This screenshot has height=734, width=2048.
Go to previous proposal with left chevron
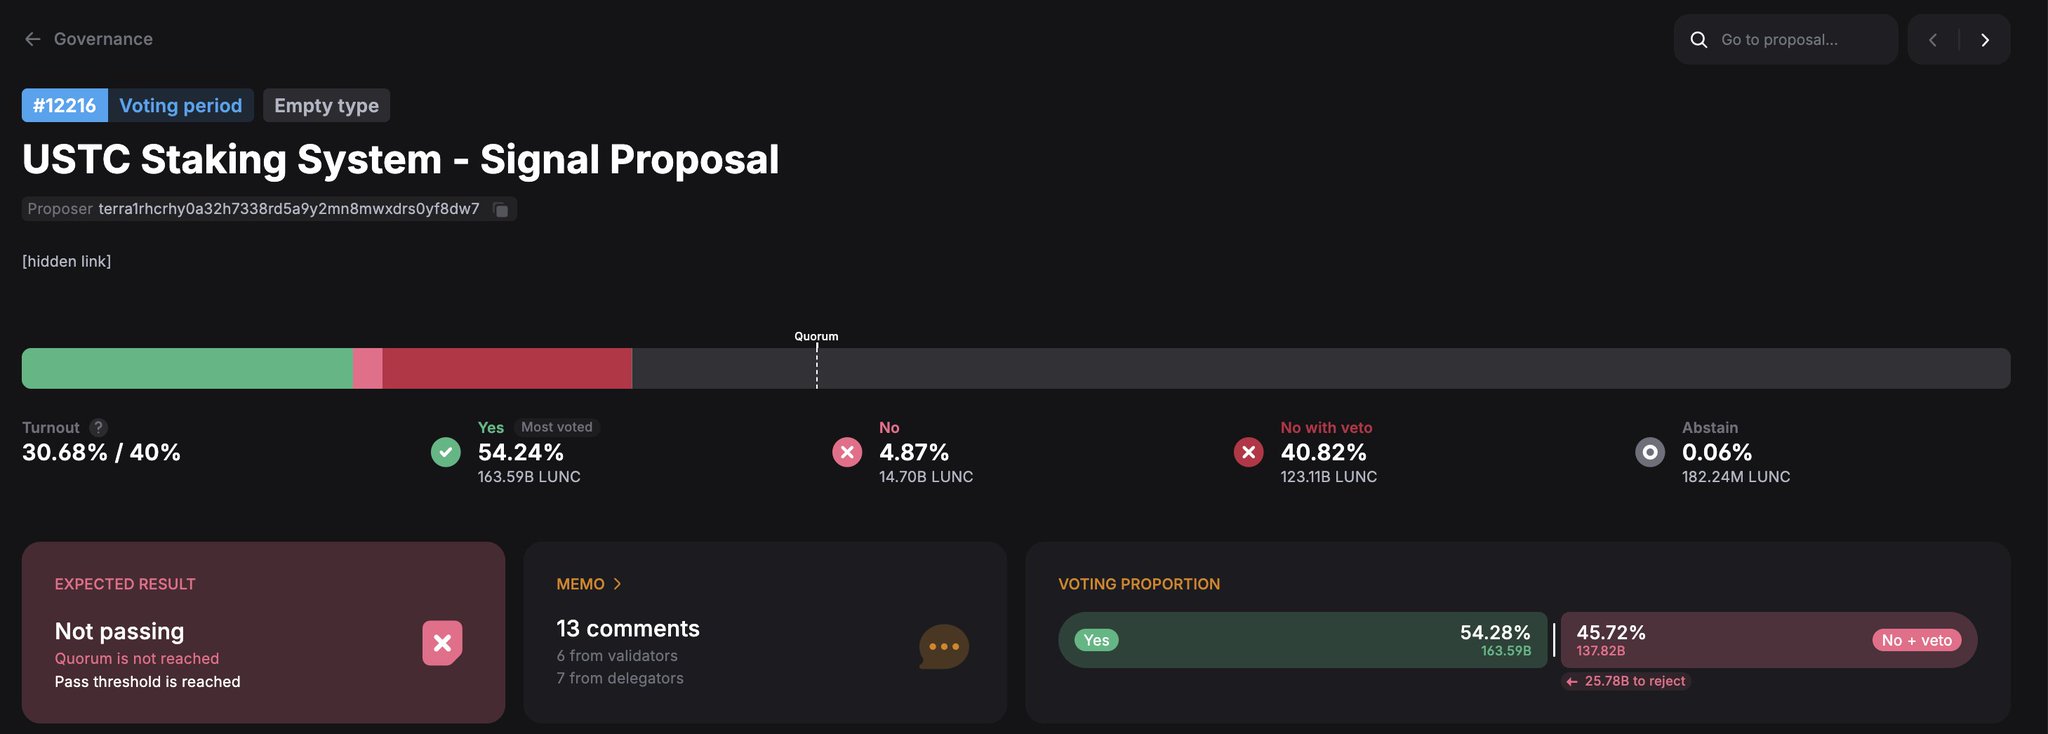point(1933,40)
